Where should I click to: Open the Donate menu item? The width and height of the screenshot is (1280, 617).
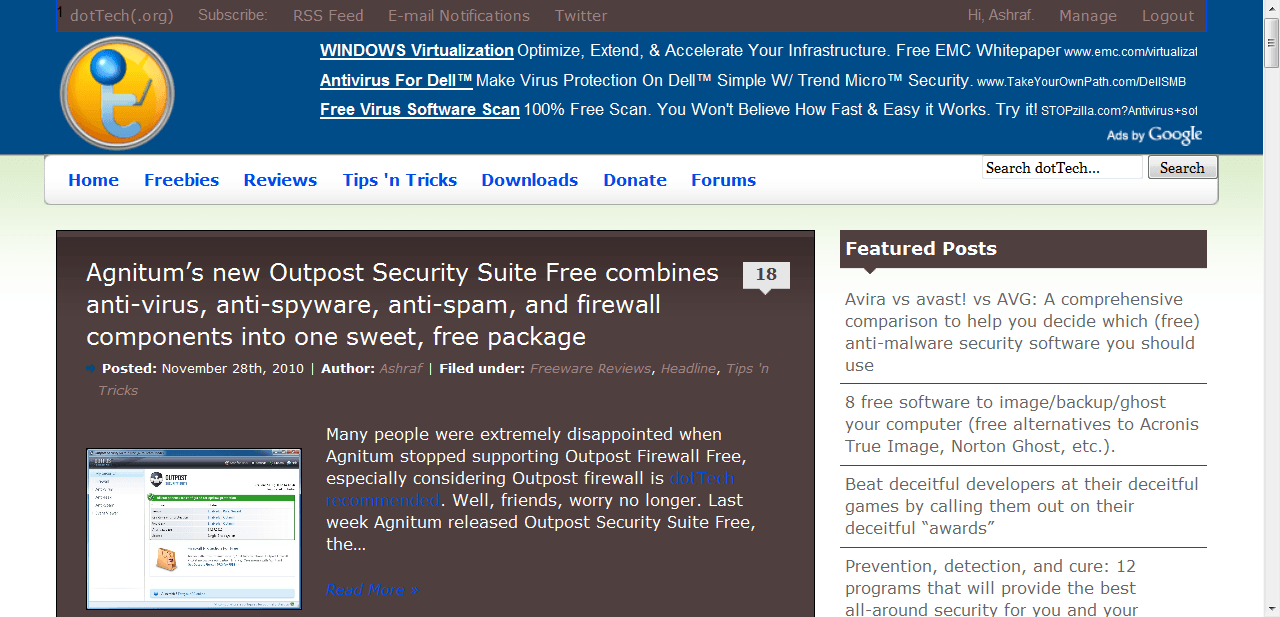635,180
